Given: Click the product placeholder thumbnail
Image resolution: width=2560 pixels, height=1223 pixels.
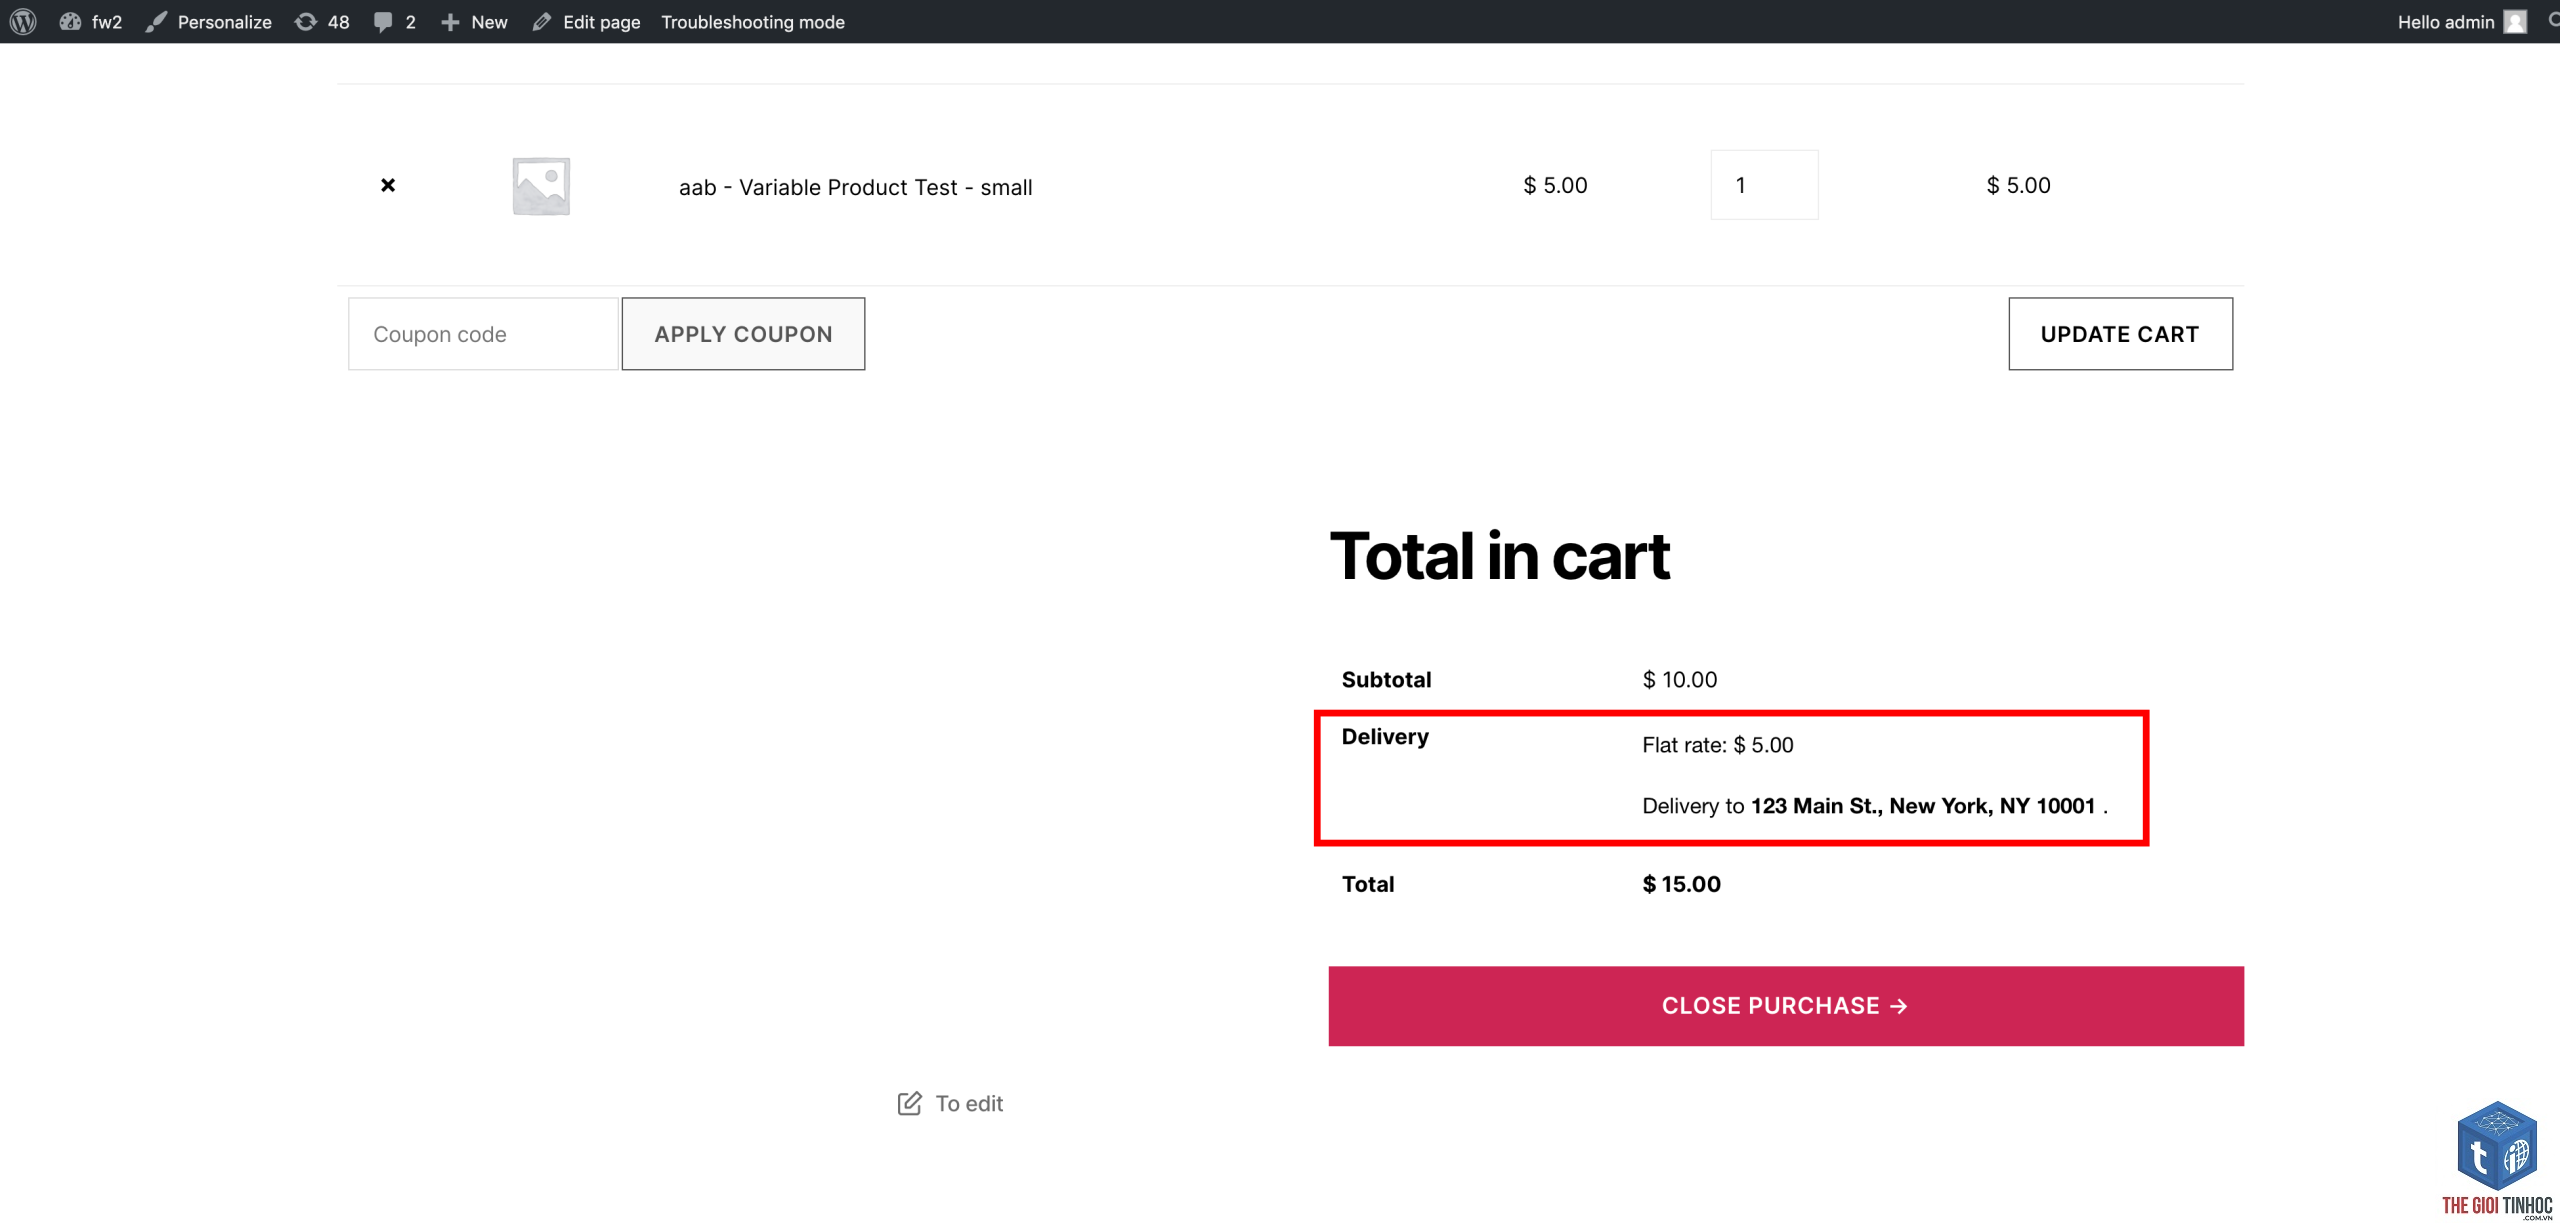Looking at the screenshot, I should 541,185.
